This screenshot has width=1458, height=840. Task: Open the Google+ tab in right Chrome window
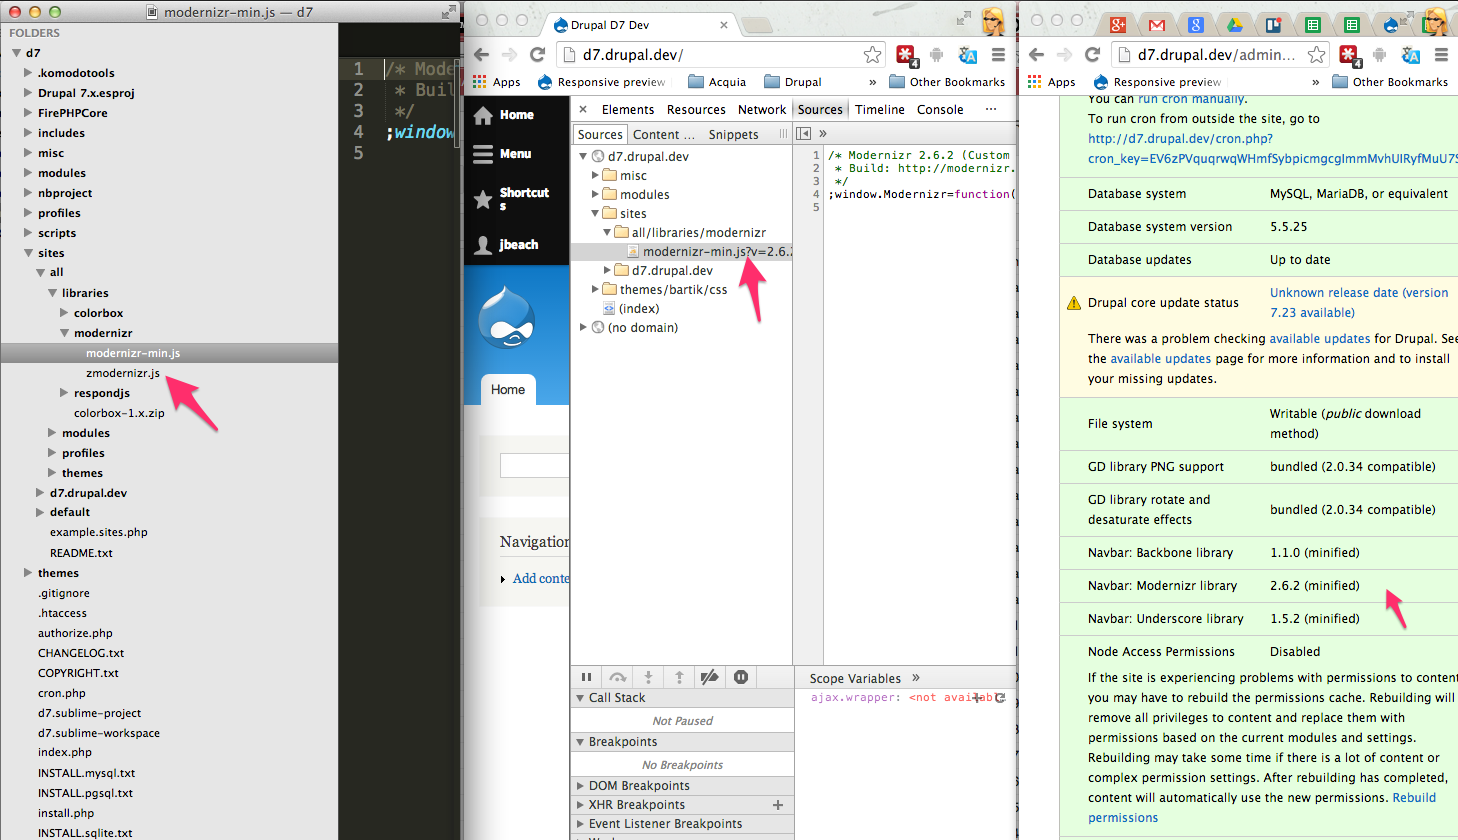1118,25
